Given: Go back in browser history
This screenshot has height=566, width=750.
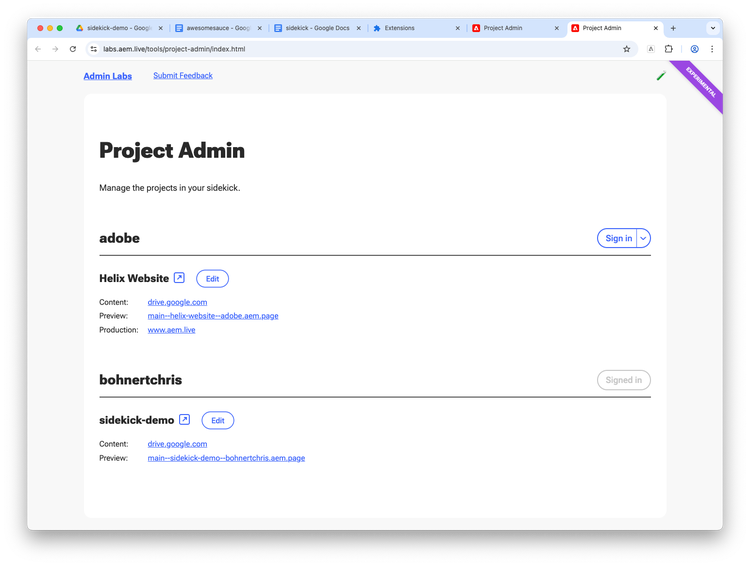Looking at the screenshot, I should [38, 49].
